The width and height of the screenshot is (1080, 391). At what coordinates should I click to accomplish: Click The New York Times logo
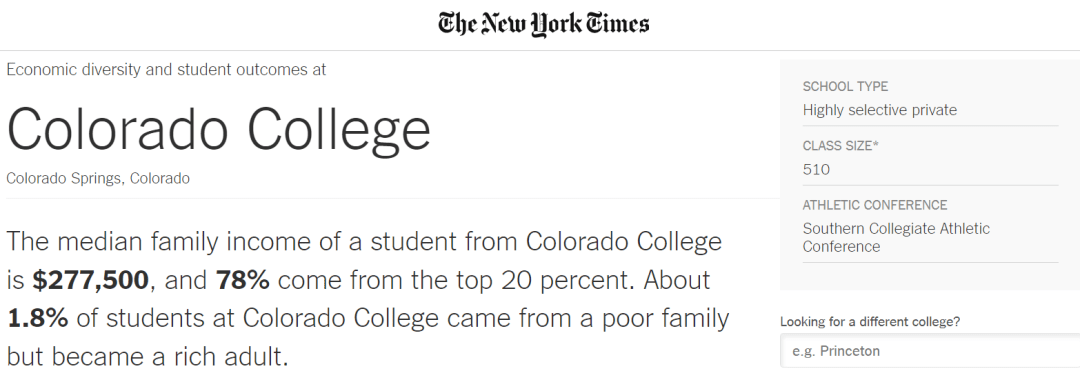tap(543, 23)
